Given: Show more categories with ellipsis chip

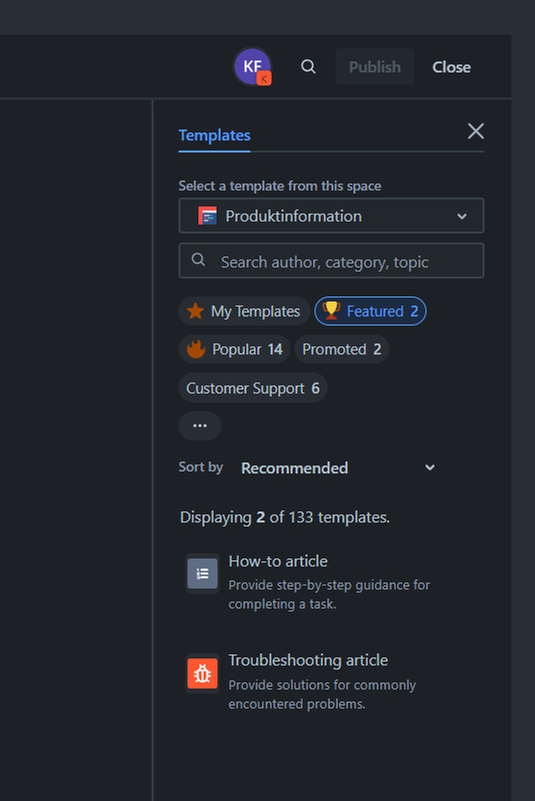Looking at the screenshot, I should [x=200, y=426].
